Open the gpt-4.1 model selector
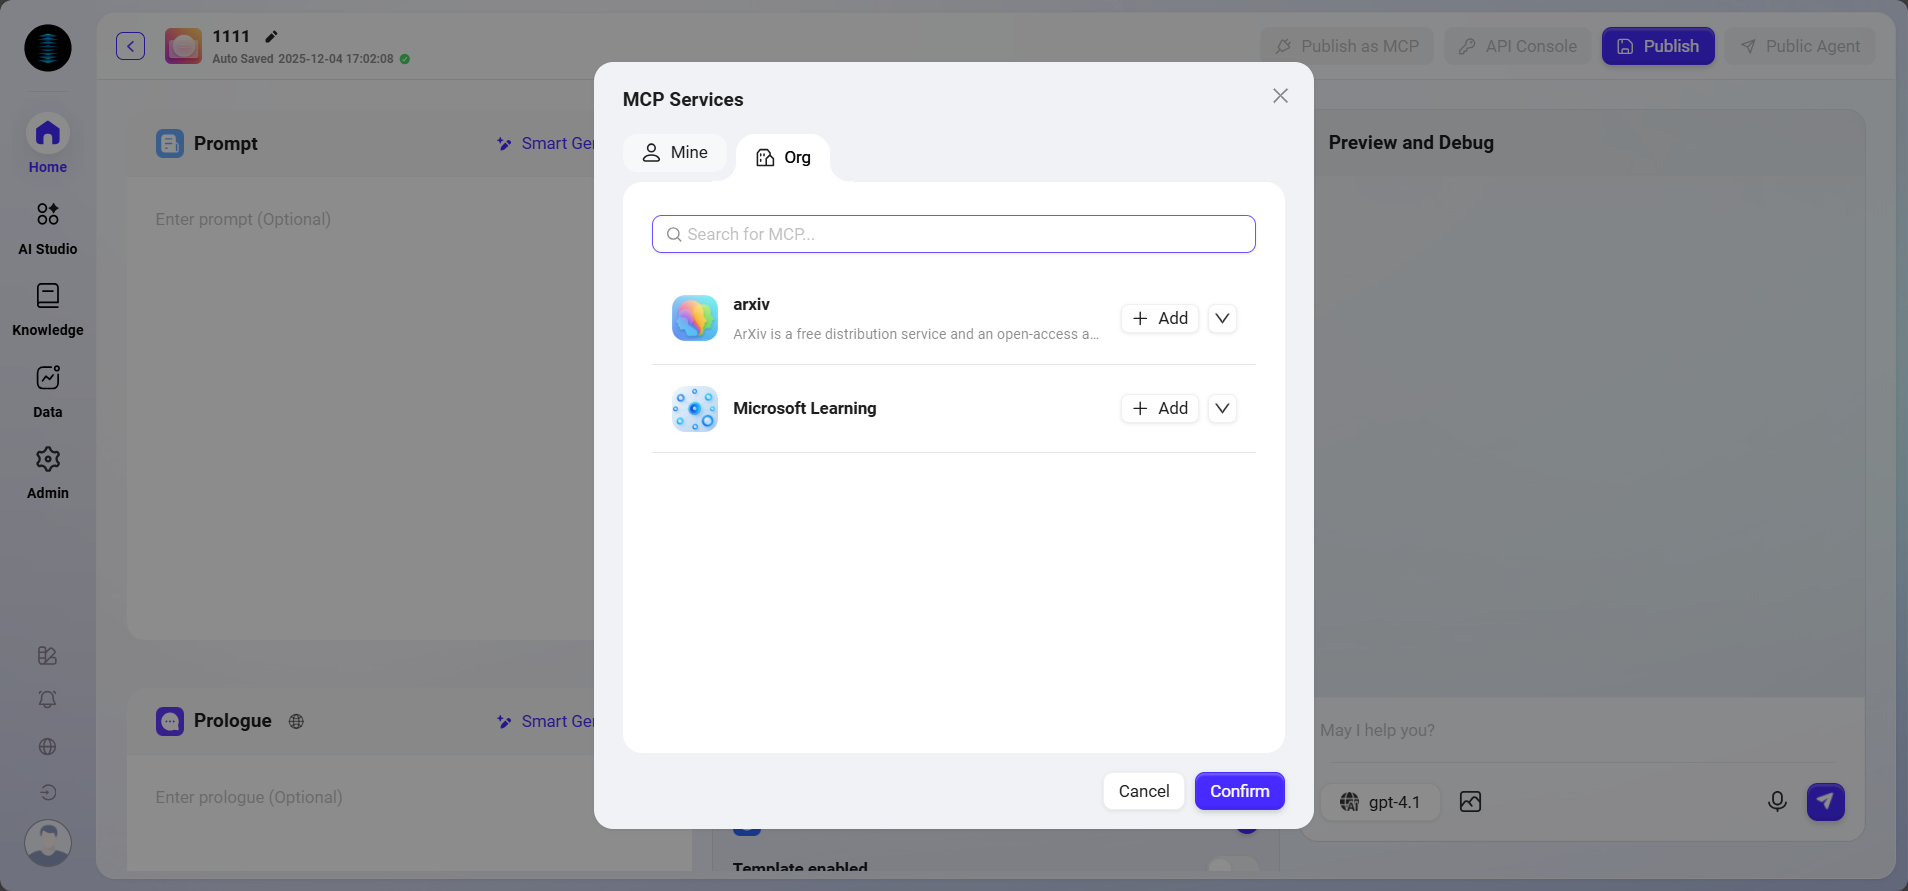The image size is (1908, 891). click(x=1380, y=802)
